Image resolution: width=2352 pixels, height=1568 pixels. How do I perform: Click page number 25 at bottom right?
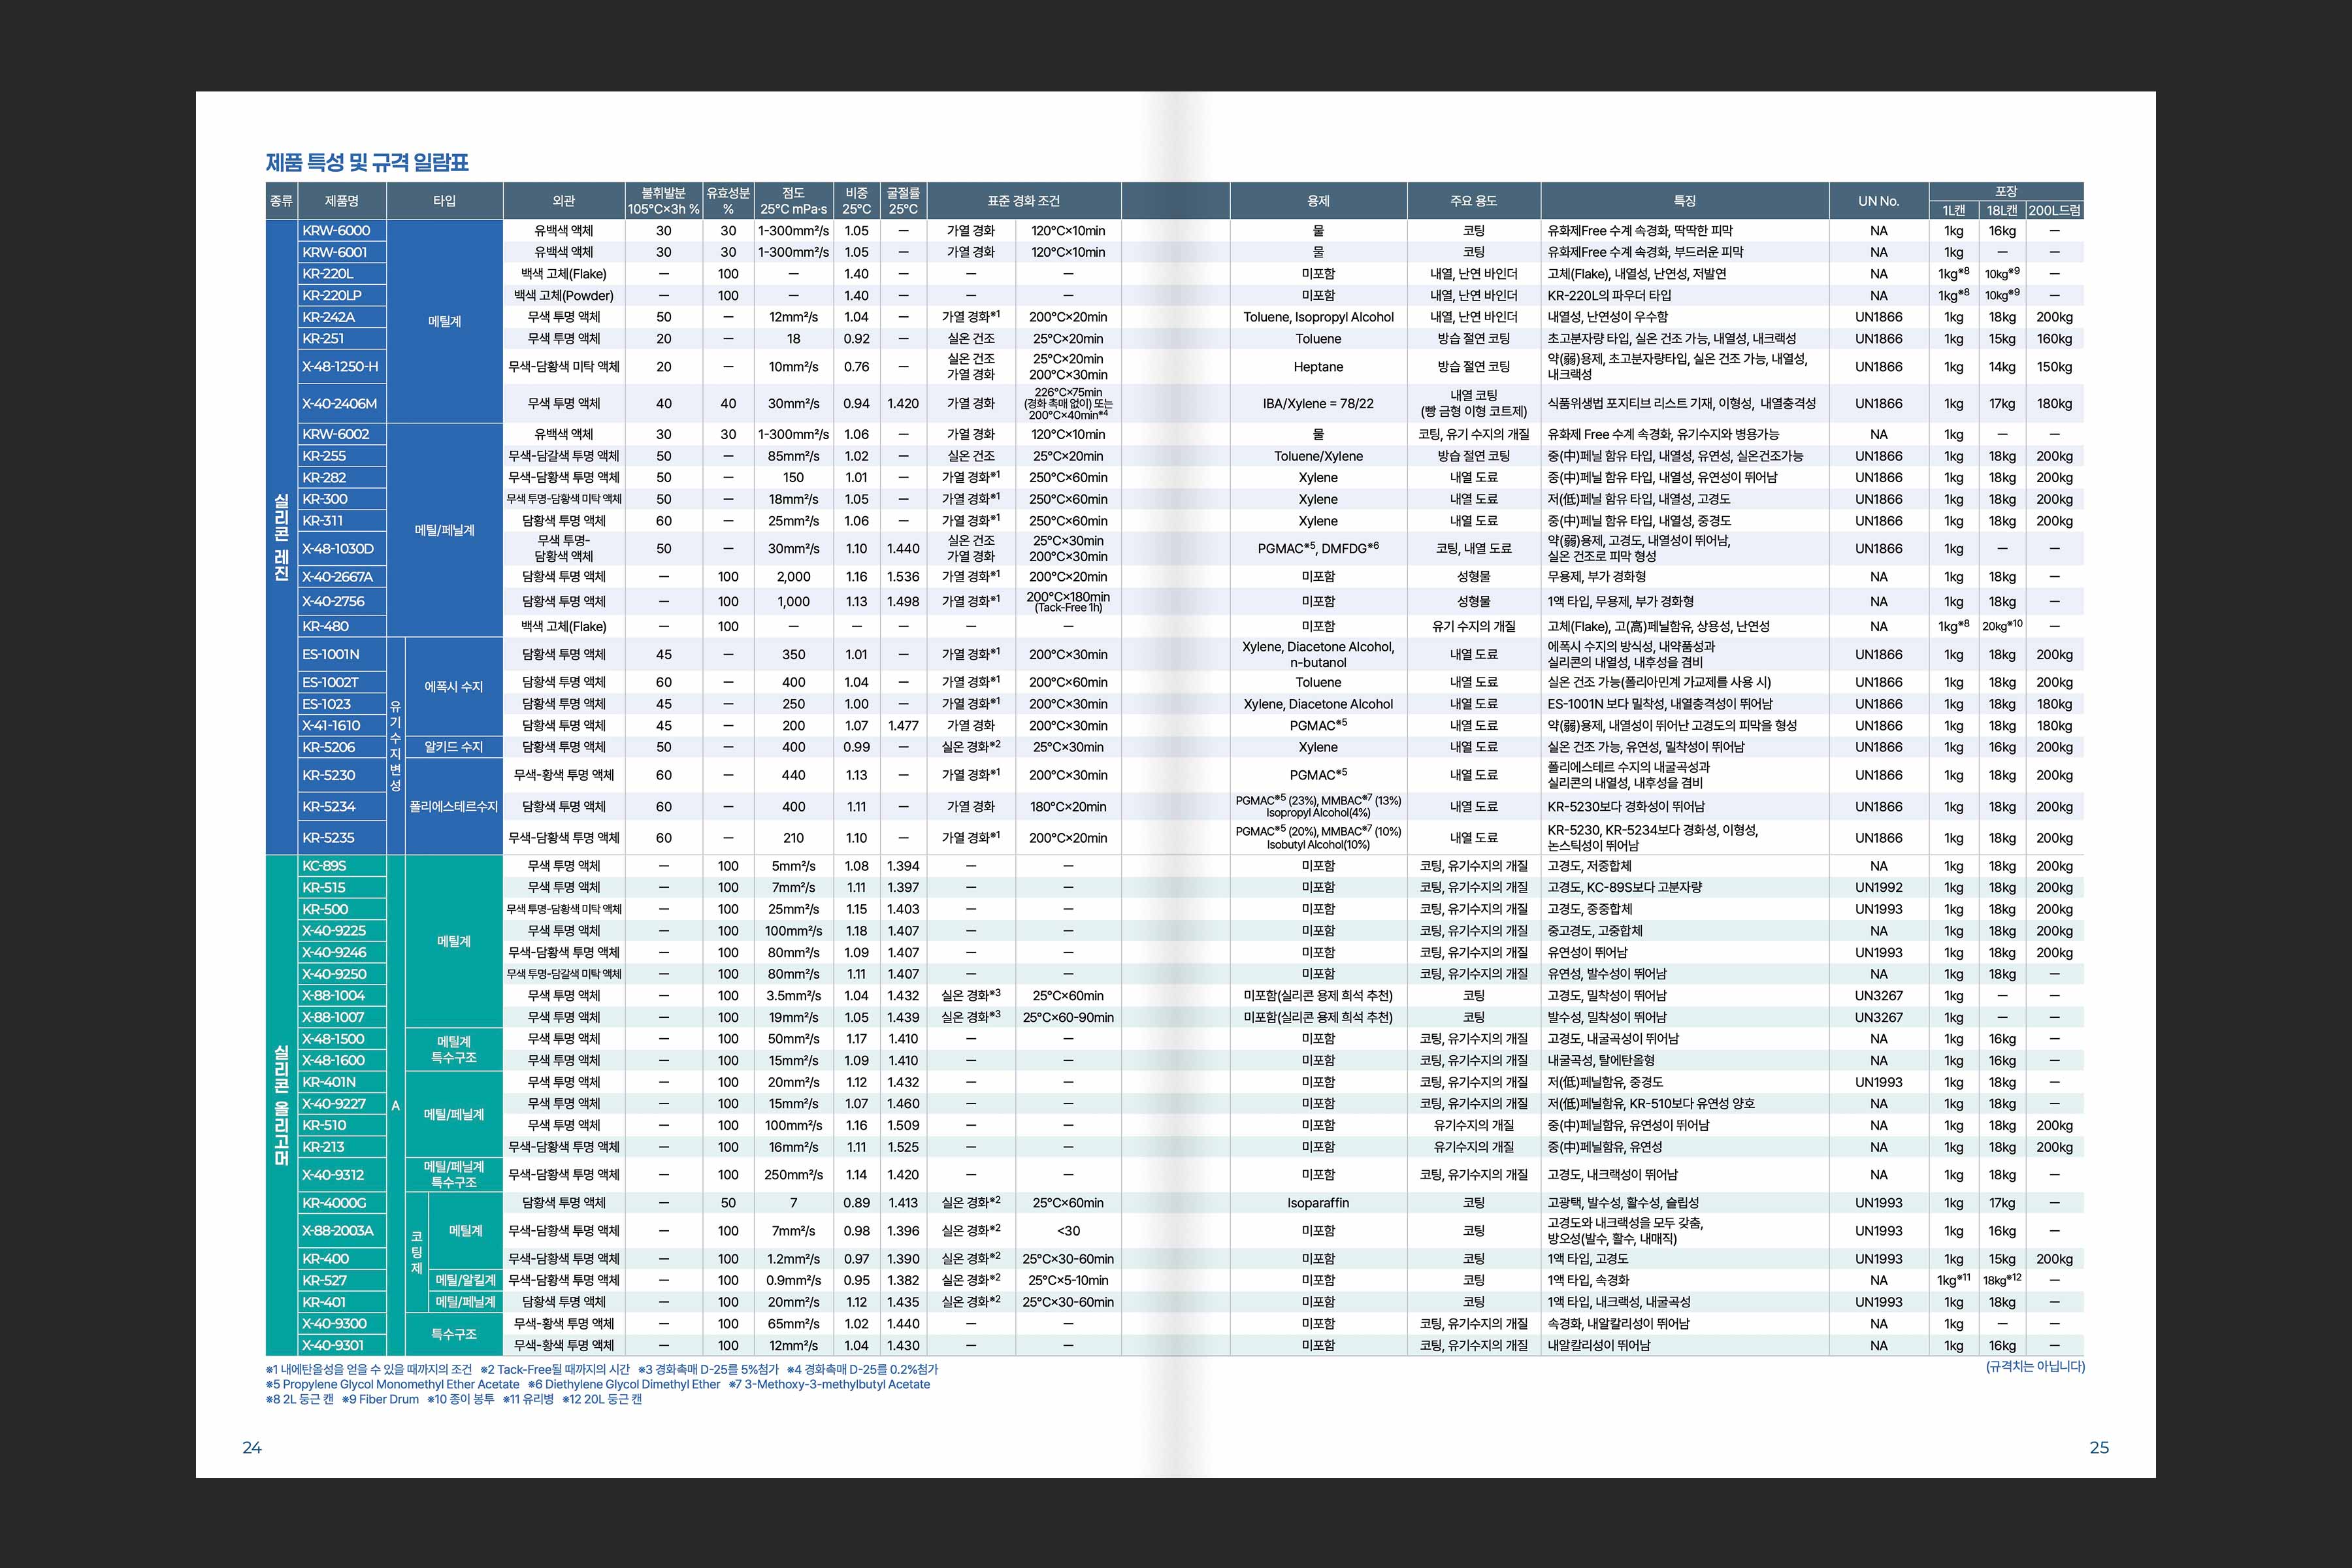(2099, 1448)
